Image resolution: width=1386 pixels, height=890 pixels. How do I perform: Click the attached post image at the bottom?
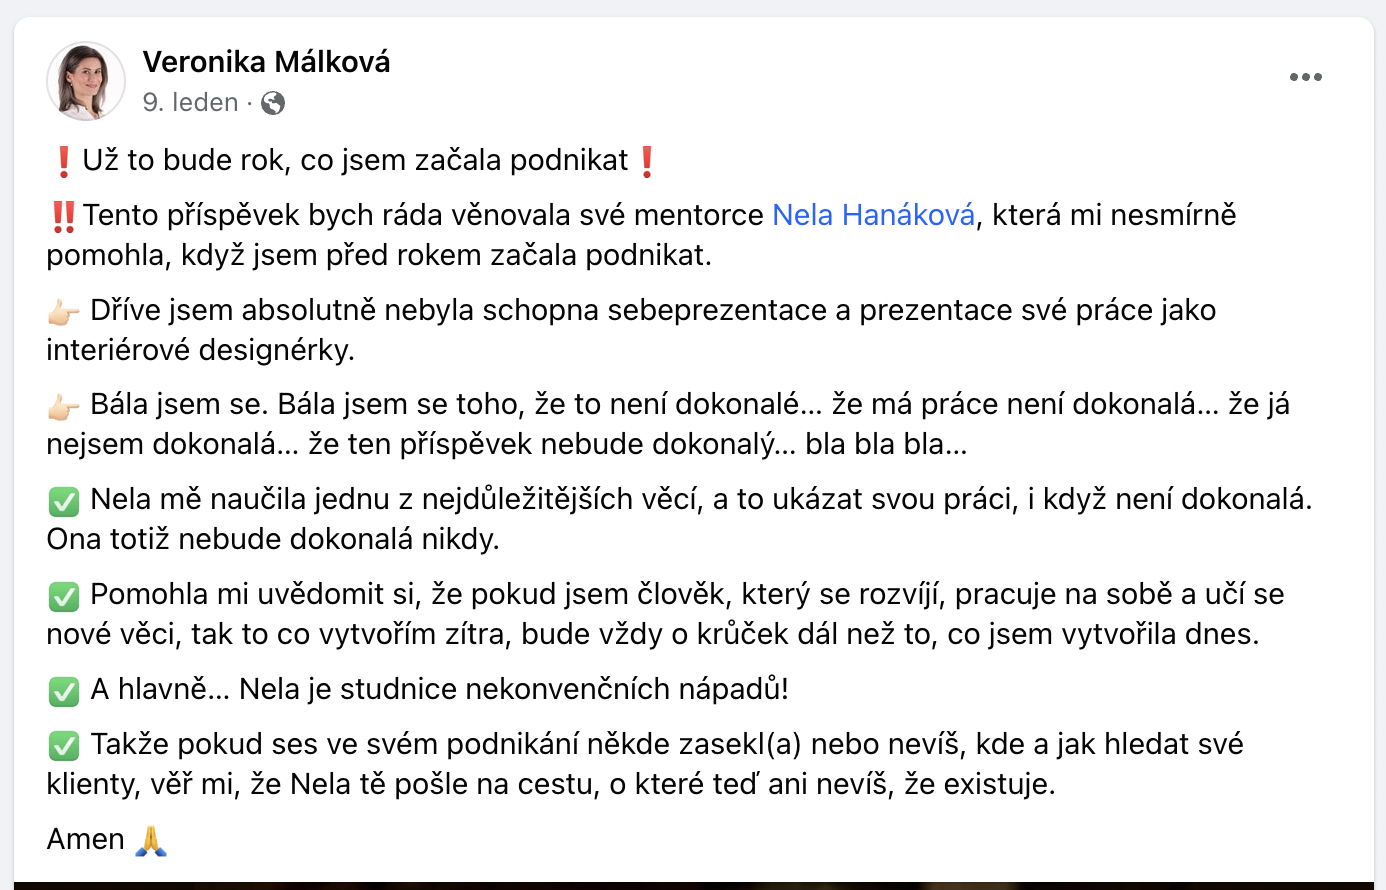click(x=693, y=885)
